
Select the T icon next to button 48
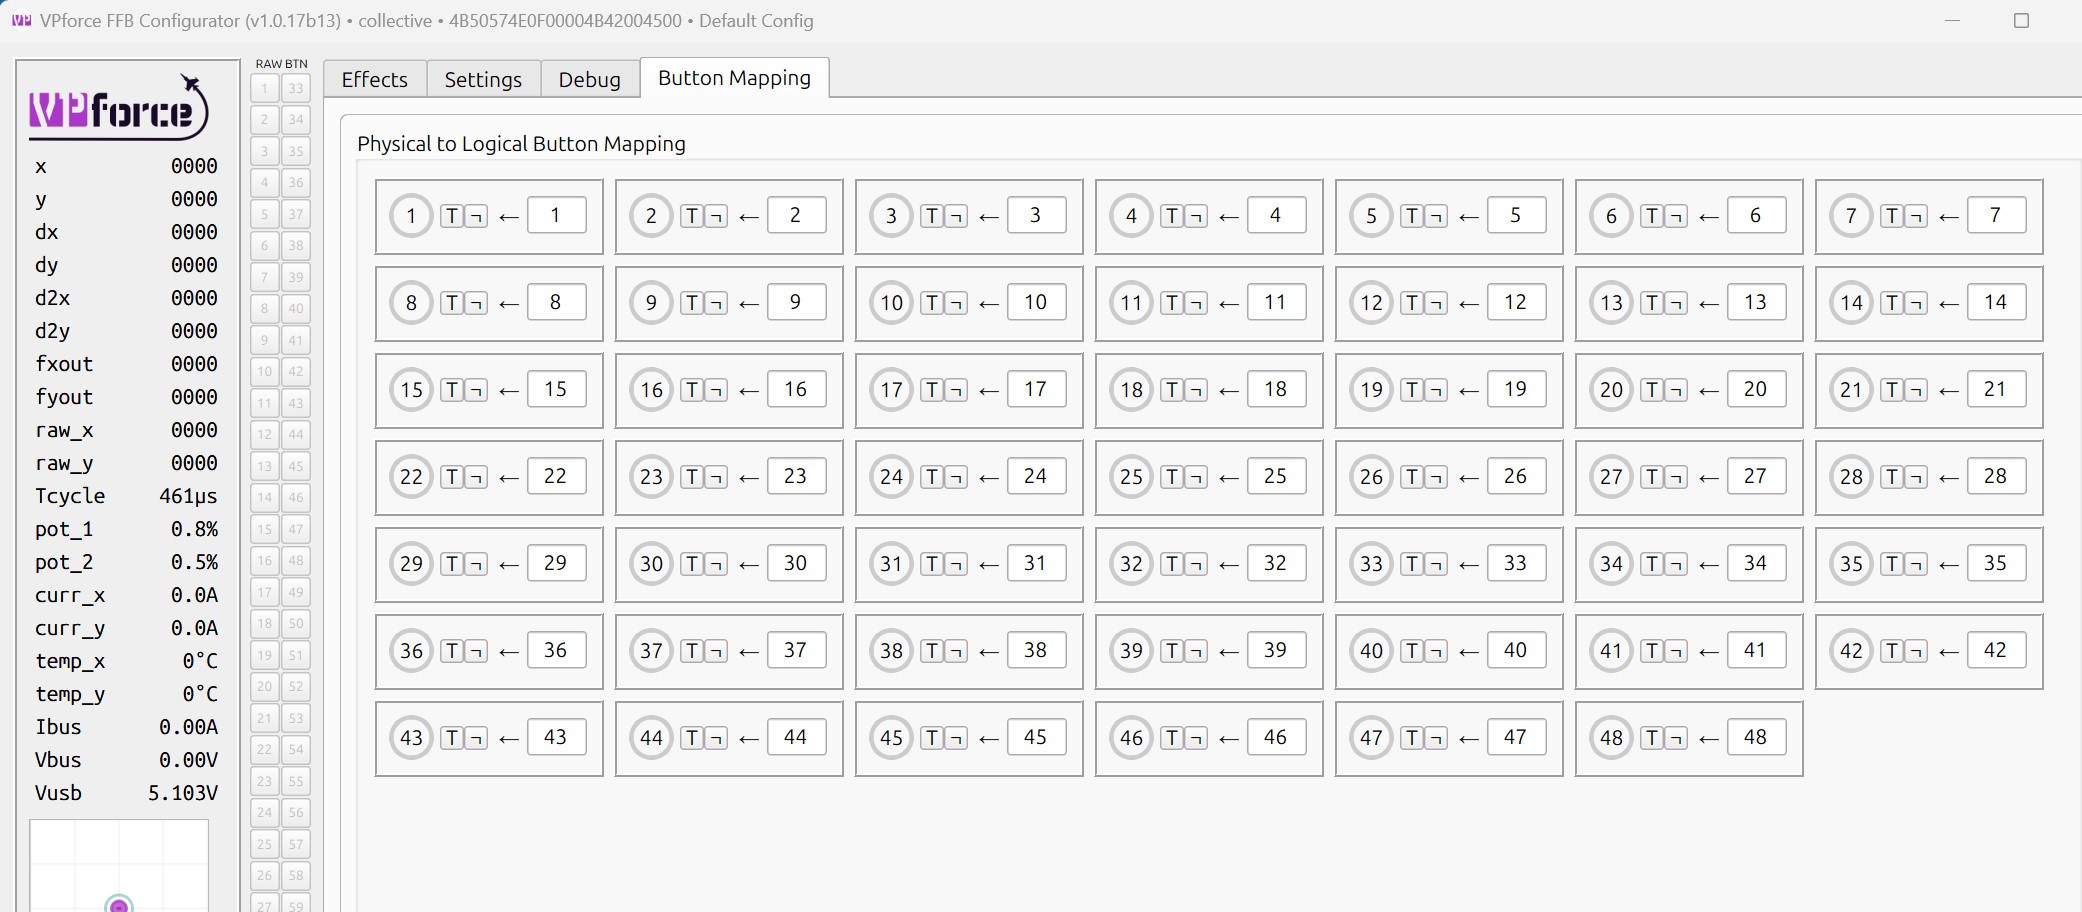pos(1651,737)
